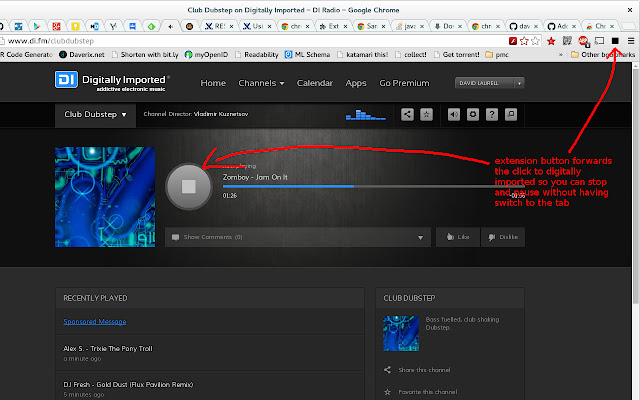Screen dimensions: 640x400
Task: Click the thumbs-down Dislike button
Action: point(503,237)
